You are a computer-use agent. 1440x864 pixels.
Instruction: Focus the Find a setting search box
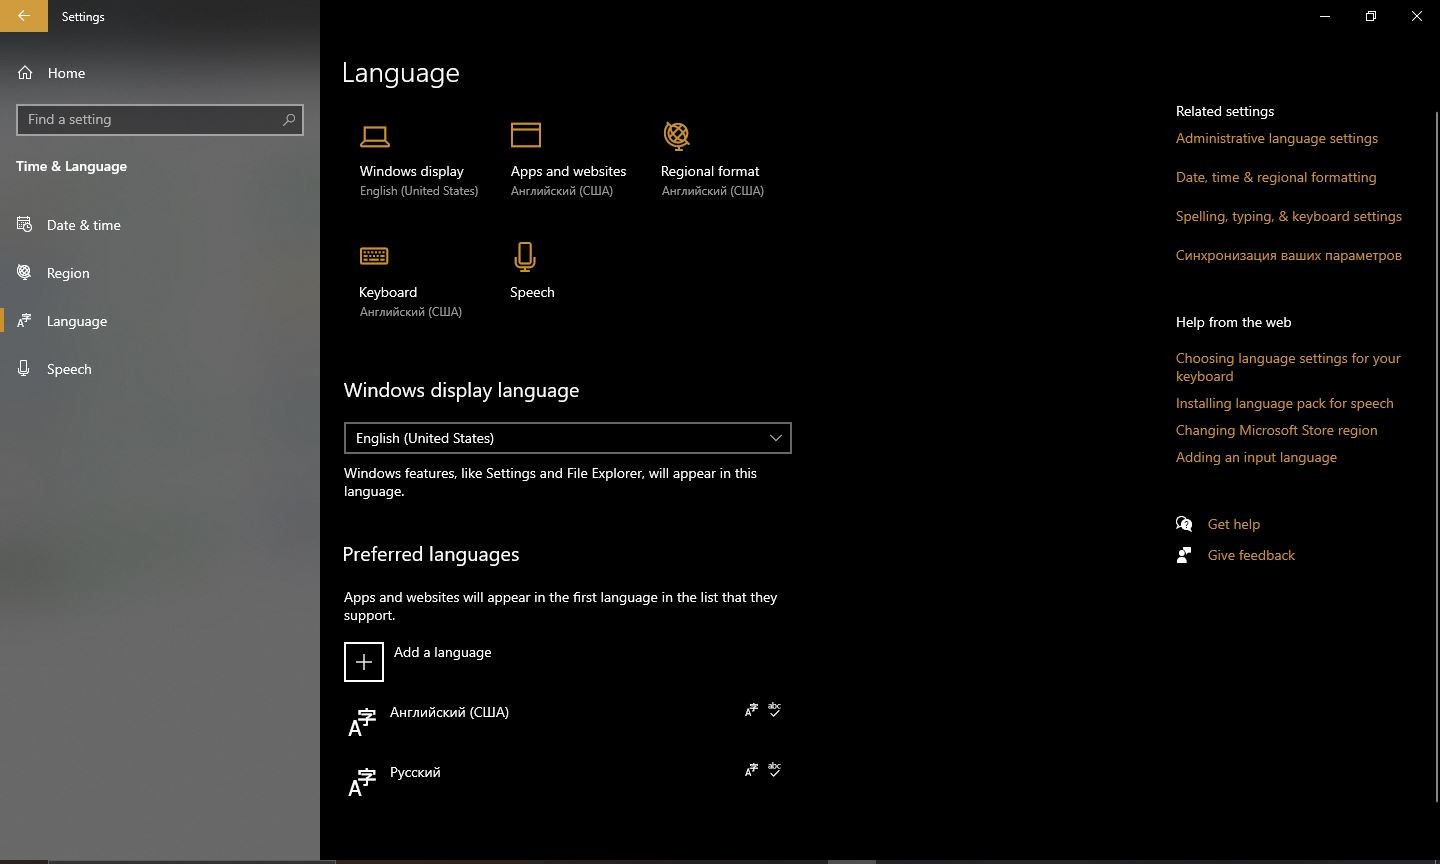point(160,119)
